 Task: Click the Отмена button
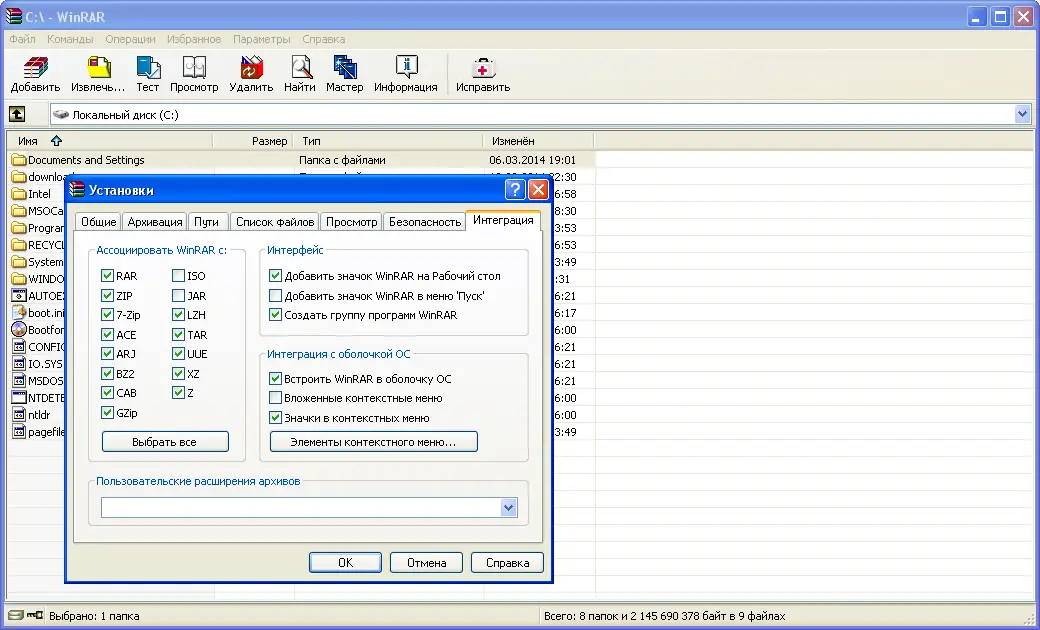click(x=426, y=562)
